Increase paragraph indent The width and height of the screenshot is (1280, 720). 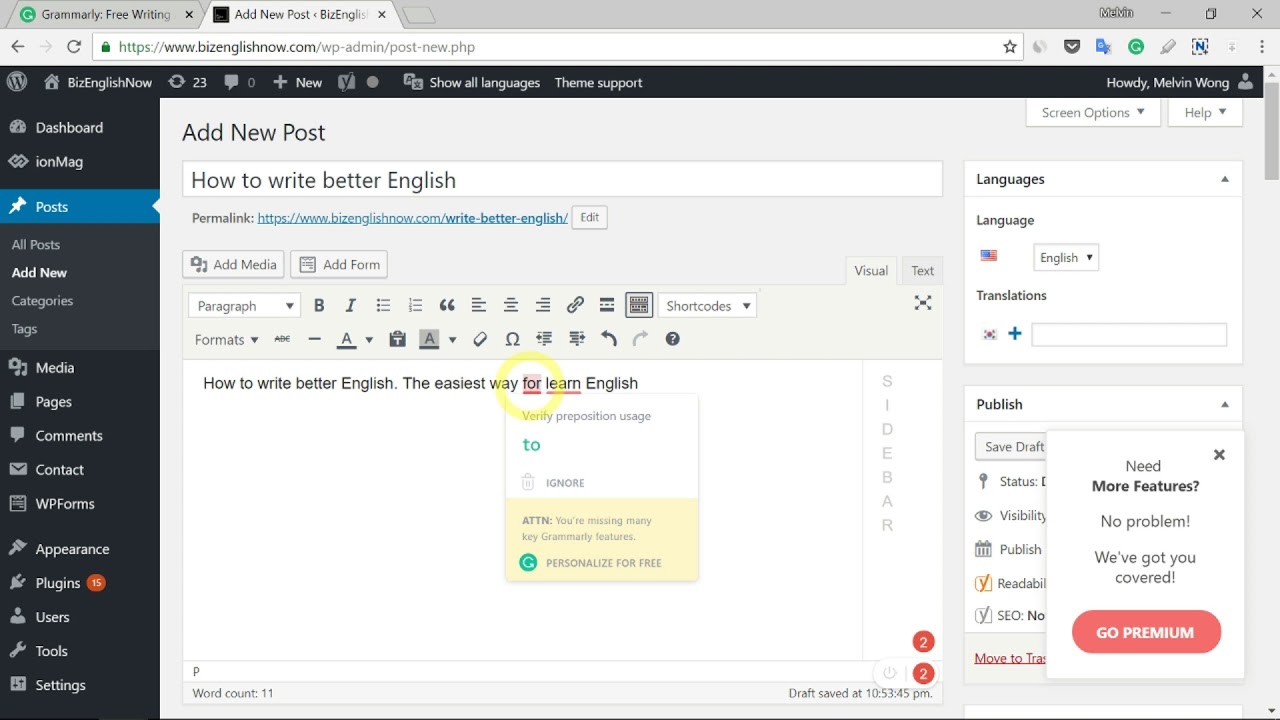coord(576,339)
